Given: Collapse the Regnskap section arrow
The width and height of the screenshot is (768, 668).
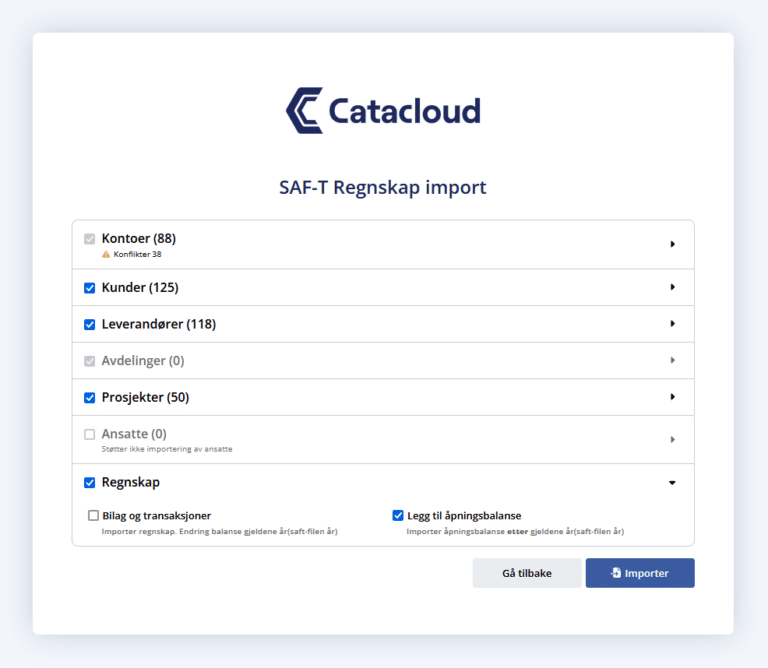Looking at the screenshot, I should pyautogui.click(x=672, y=483).
